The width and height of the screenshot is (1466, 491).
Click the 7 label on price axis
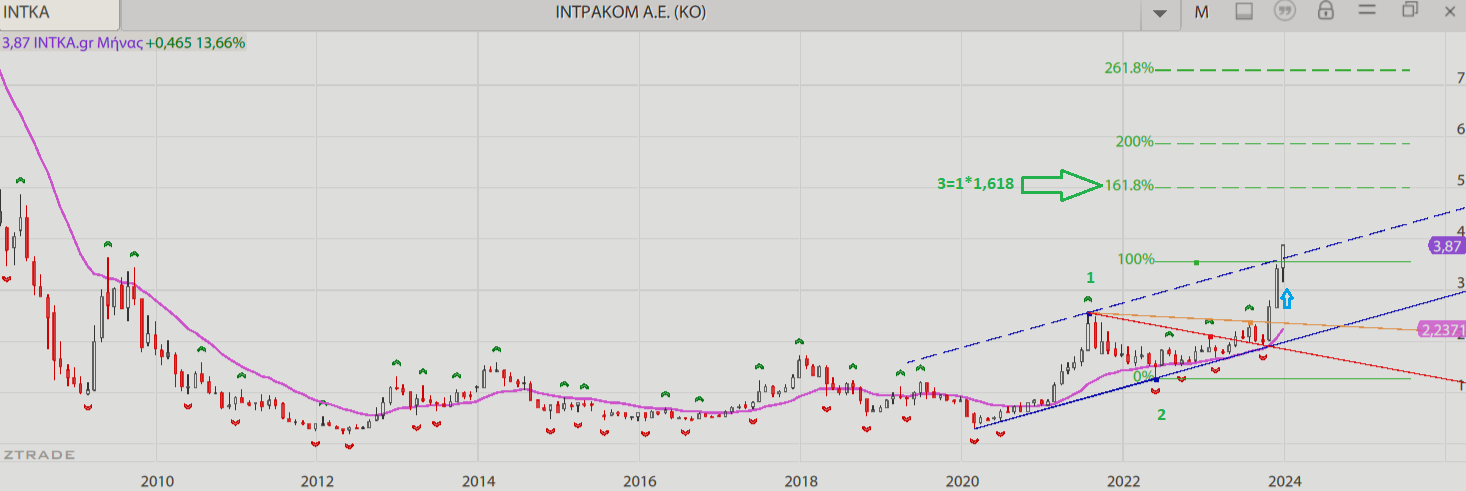(x=1461, y=78)
